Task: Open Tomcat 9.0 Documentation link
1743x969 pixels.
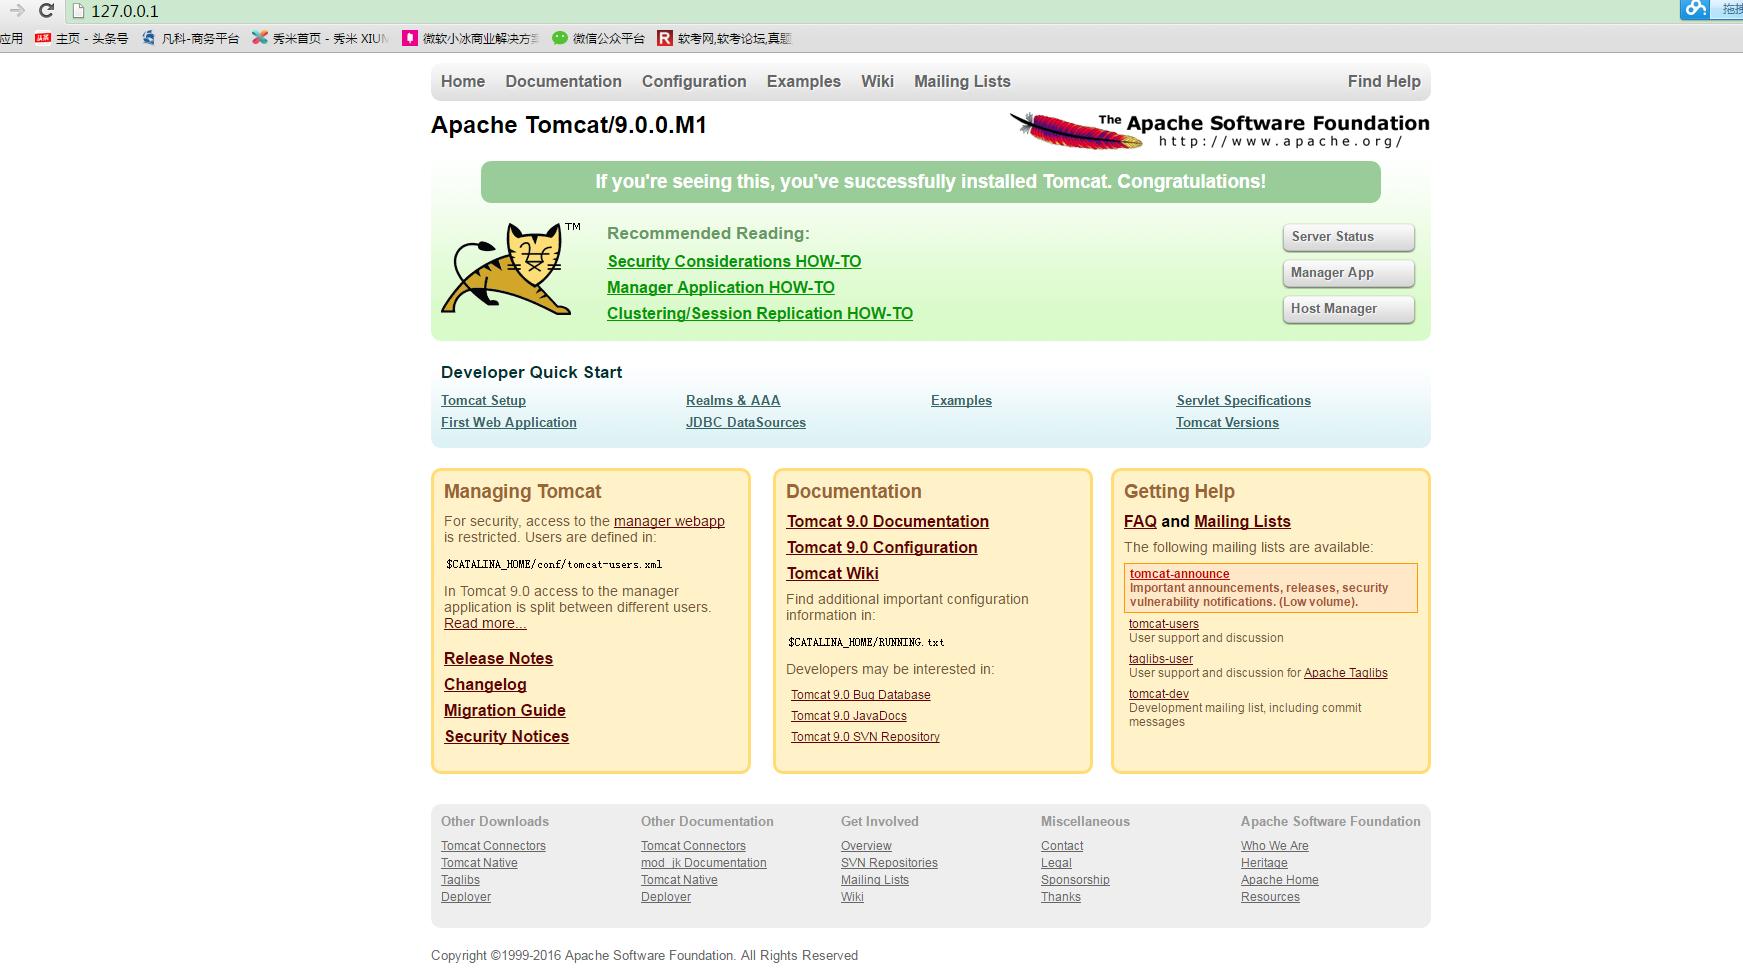Action: (x=888, y=521)
